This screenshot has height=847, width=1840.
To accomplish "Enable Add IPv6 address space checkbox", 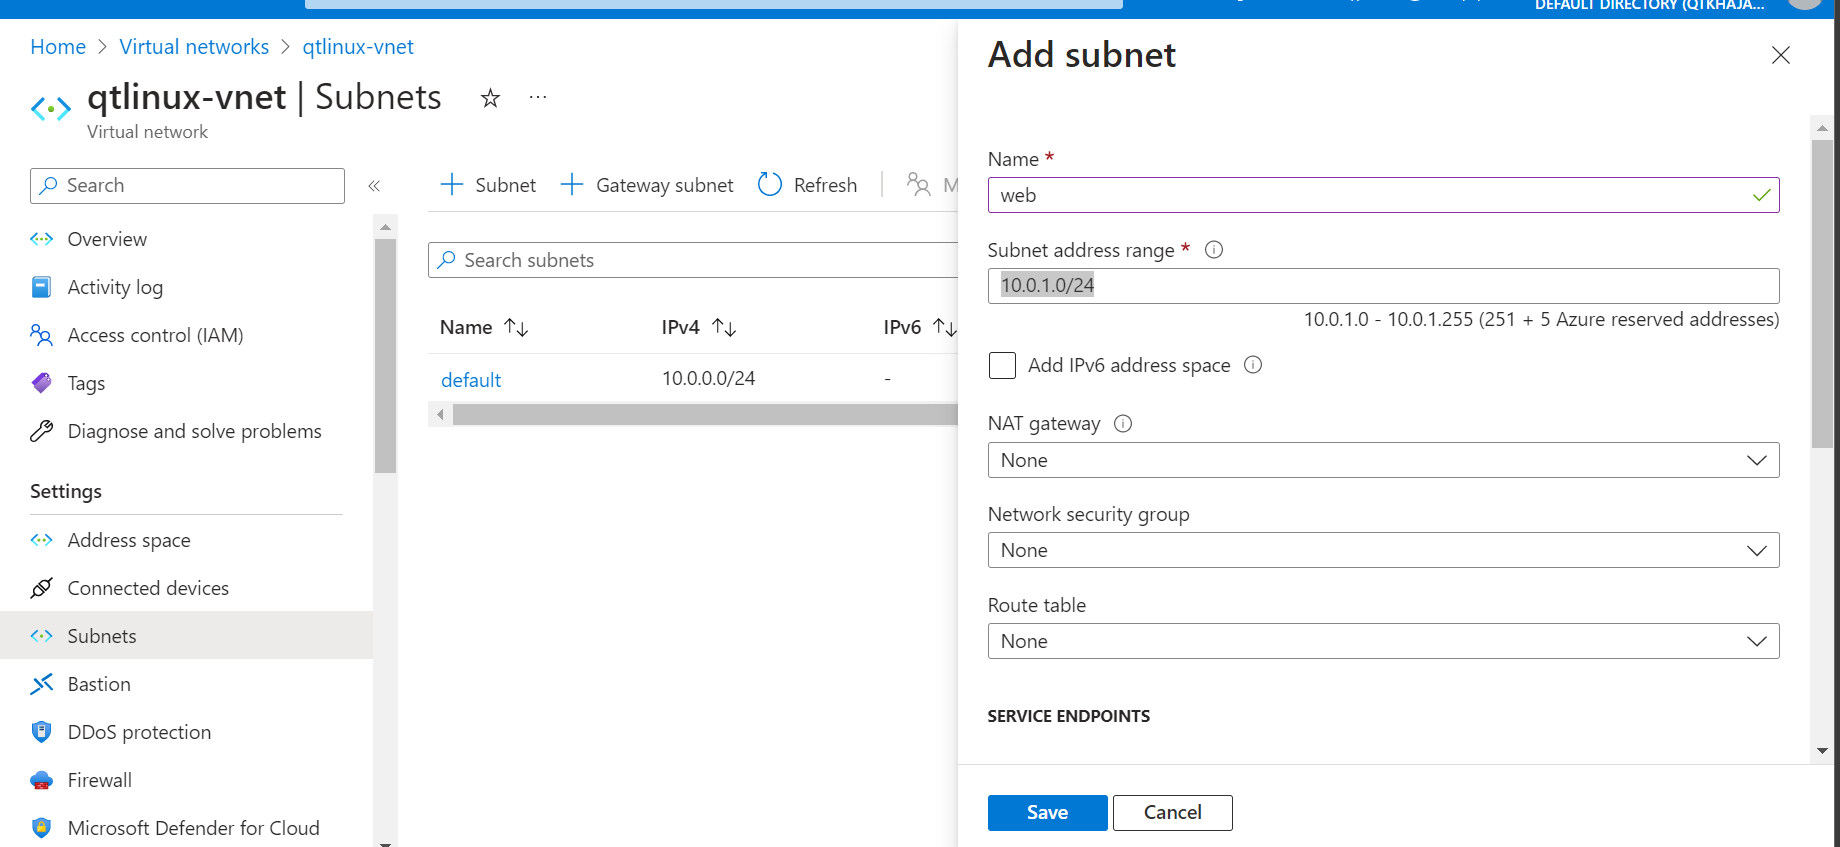I will pos(1002,365).
